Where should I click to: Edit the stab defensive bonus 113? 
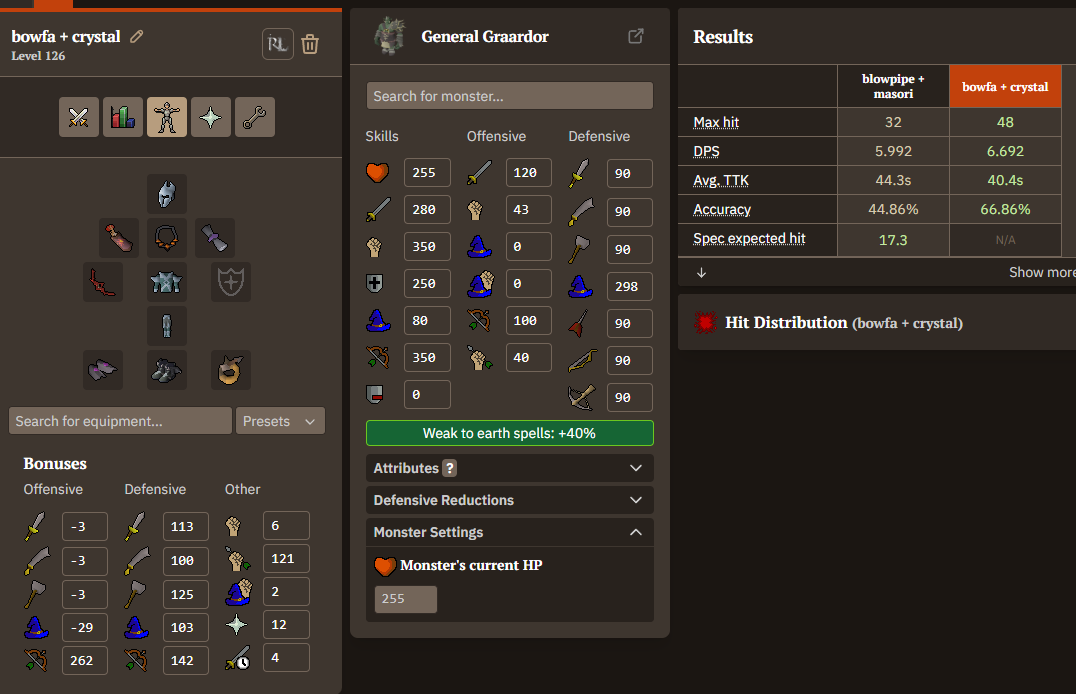pos(185,527)
